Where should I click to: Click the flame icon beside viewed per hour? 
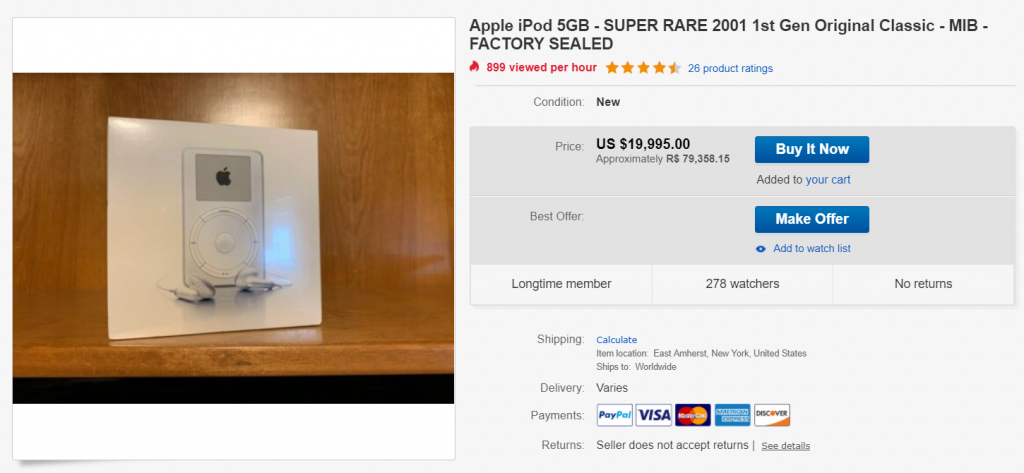point(475,67)
